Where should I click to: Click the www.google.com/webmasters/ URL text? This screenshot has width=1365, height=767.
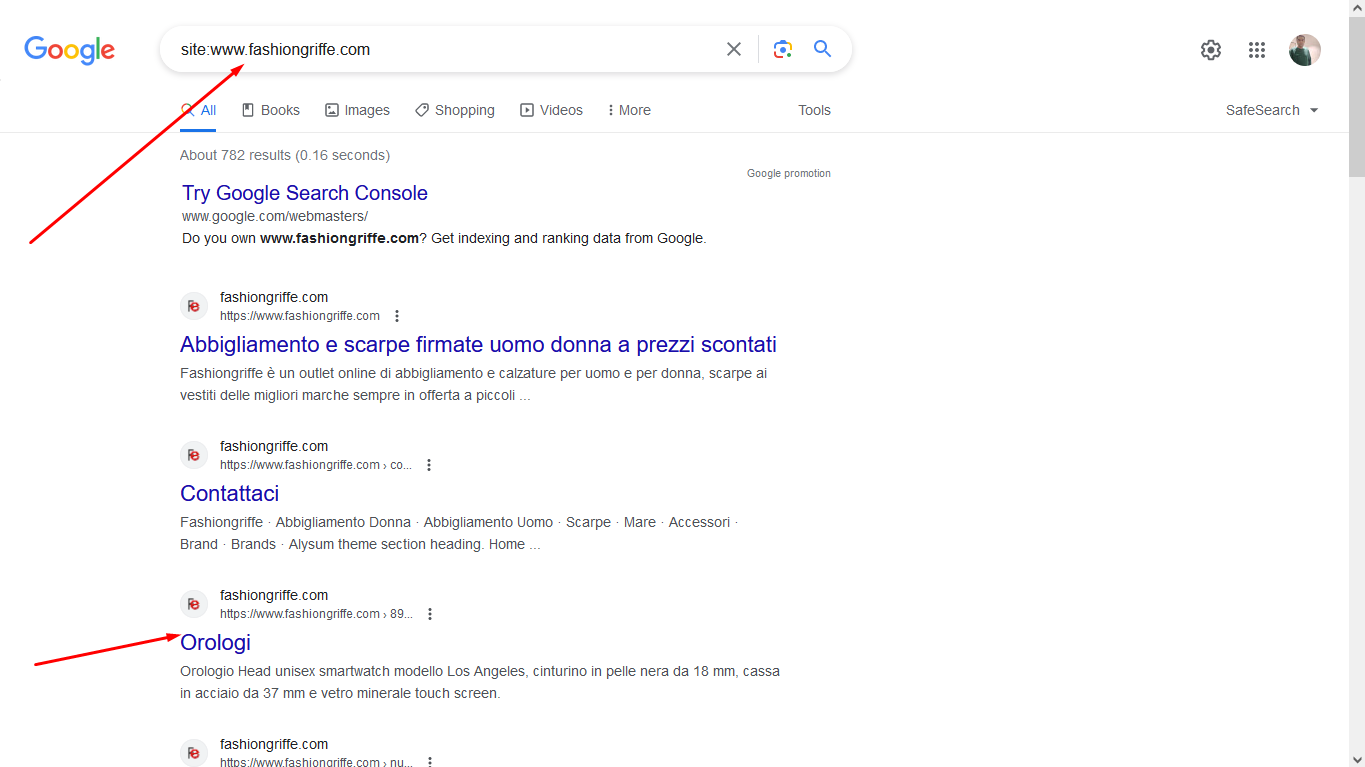[275, 216]
